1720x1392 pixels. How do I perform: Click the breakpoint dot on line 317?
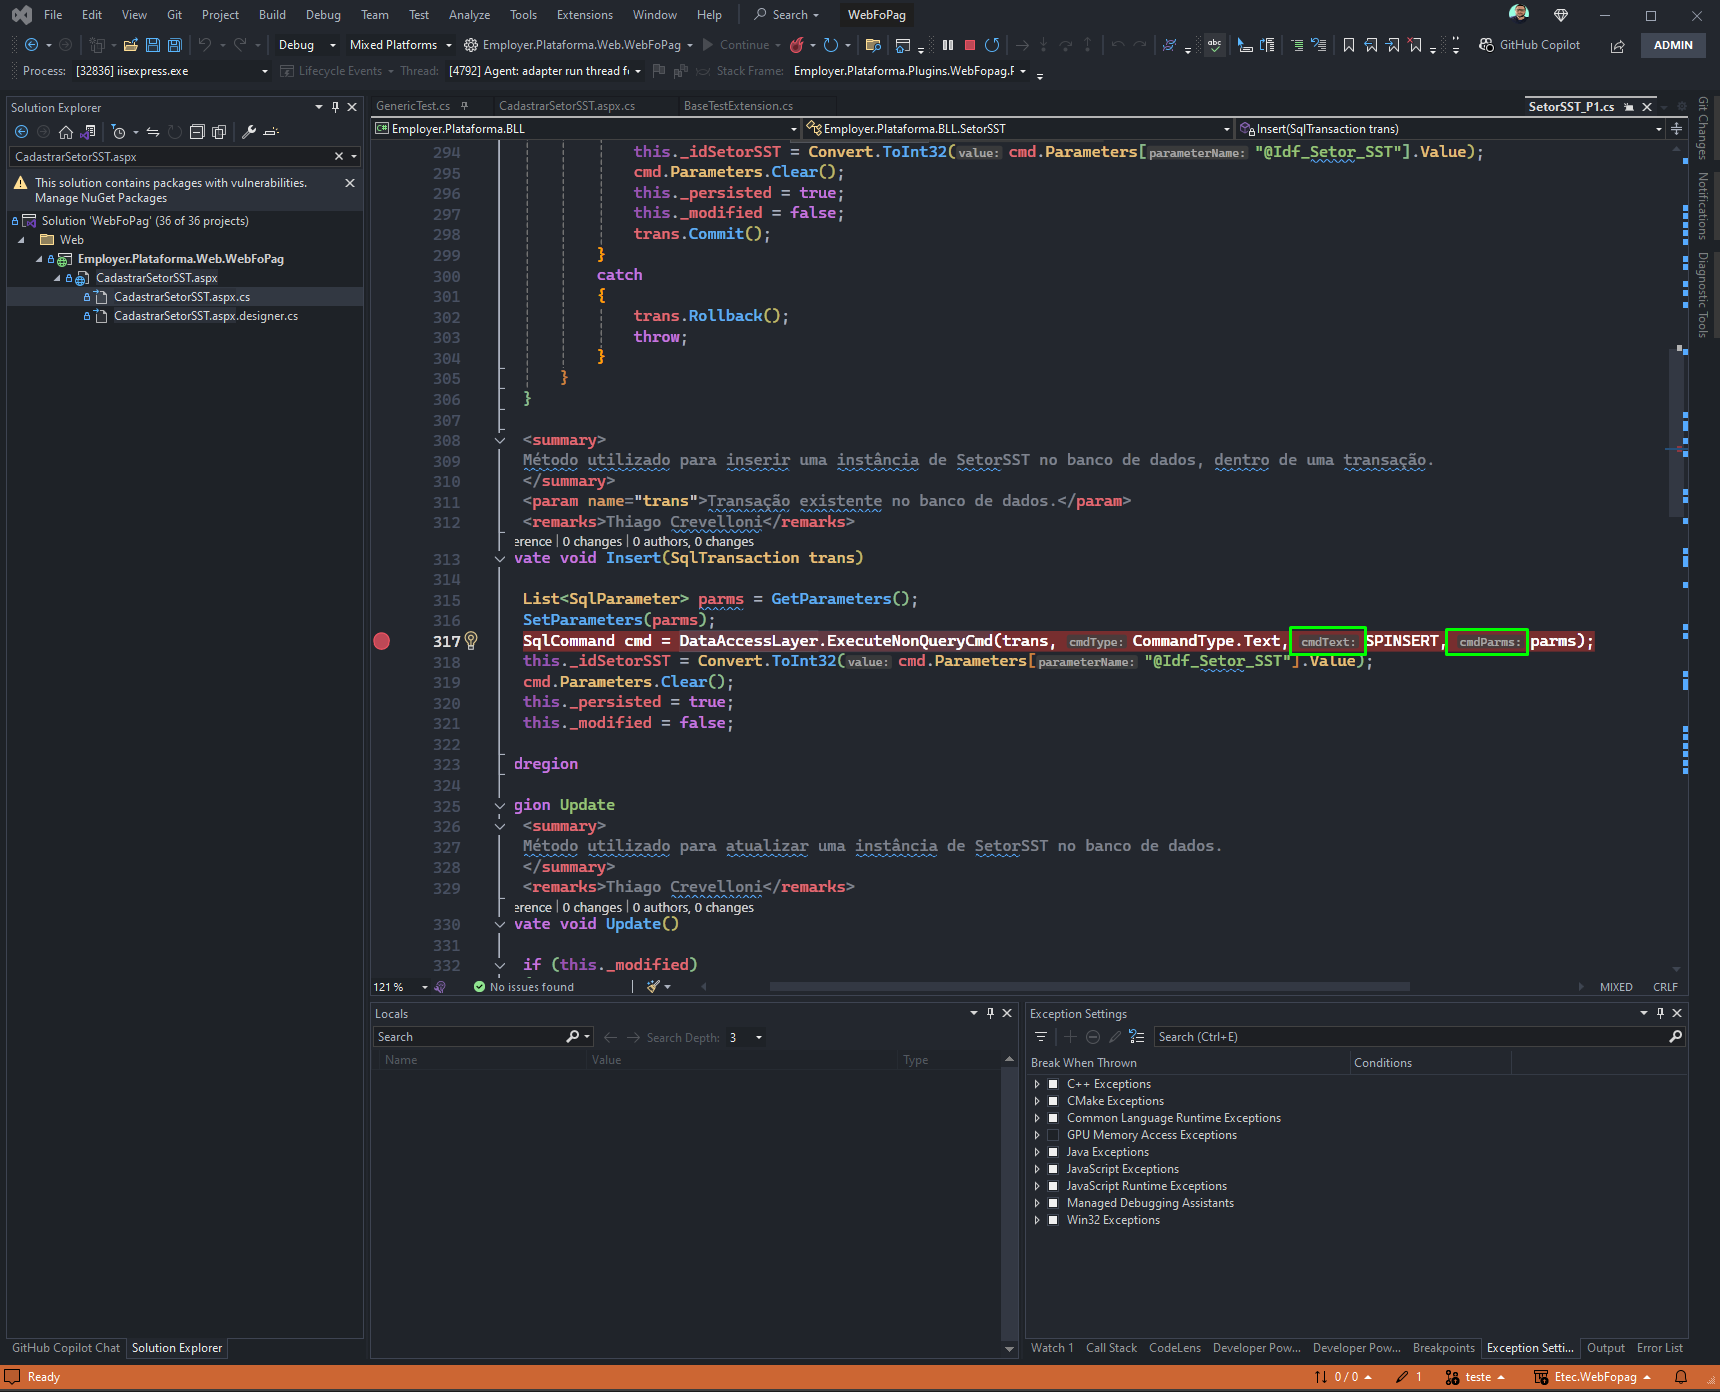tap(382, 641)
